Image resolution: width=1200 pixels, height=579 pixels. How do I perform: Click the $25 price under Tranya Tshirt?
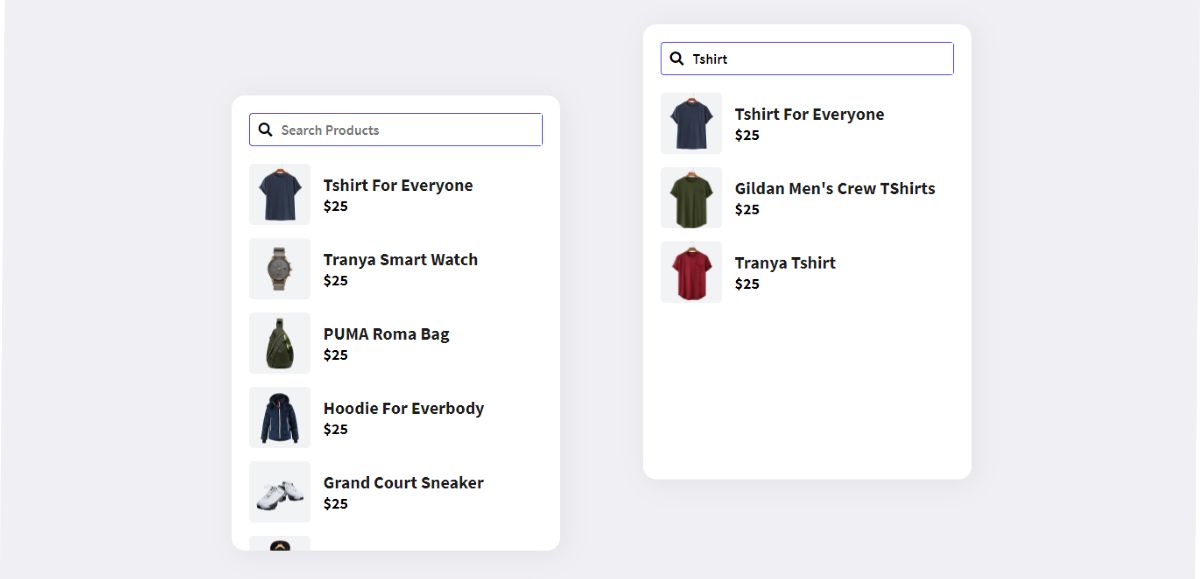click(748, 284)
